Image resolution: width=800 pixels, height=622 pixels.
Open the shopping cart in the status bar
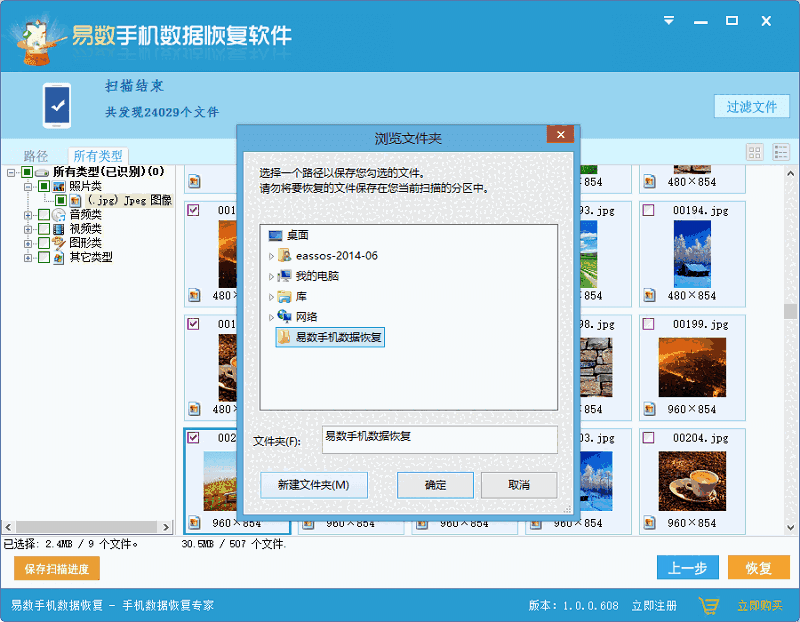pos(710,607)
